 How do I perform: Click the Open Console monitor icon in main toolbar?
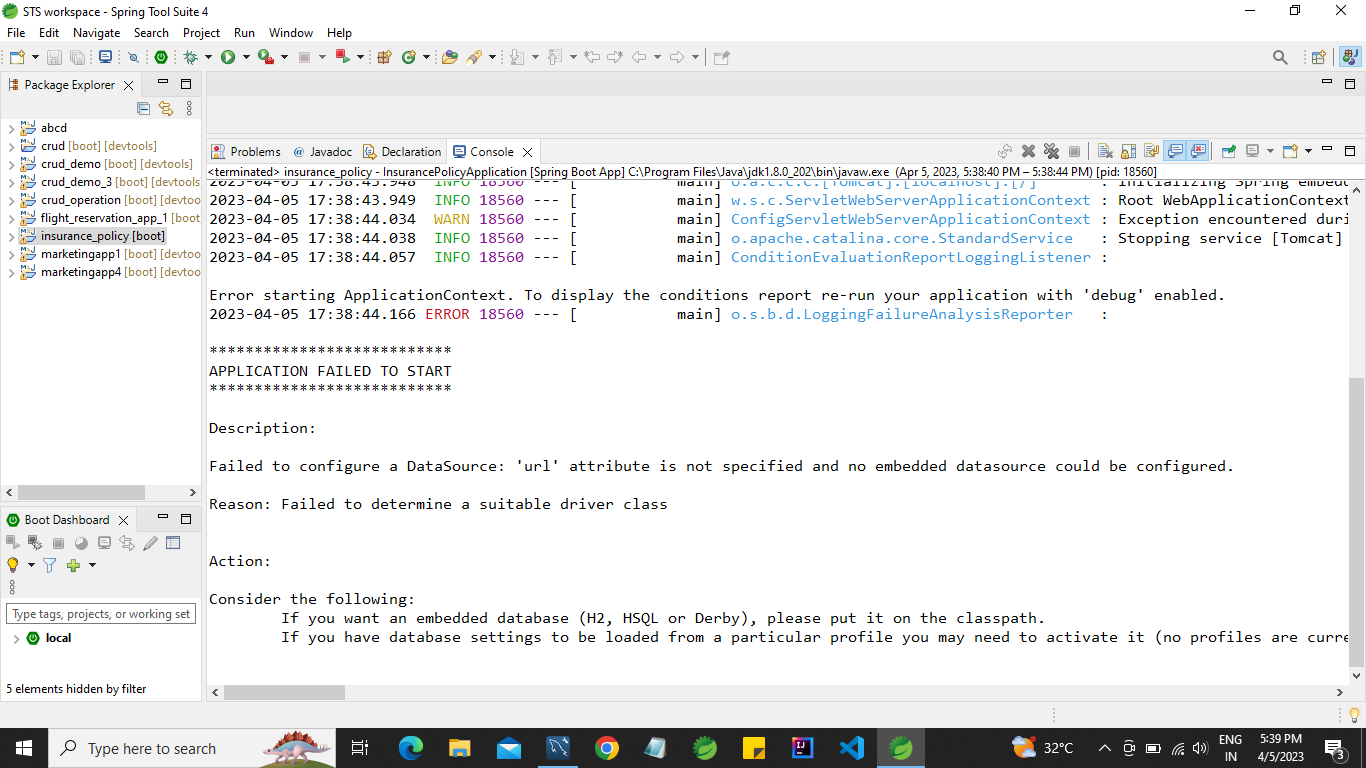[105, 57]
